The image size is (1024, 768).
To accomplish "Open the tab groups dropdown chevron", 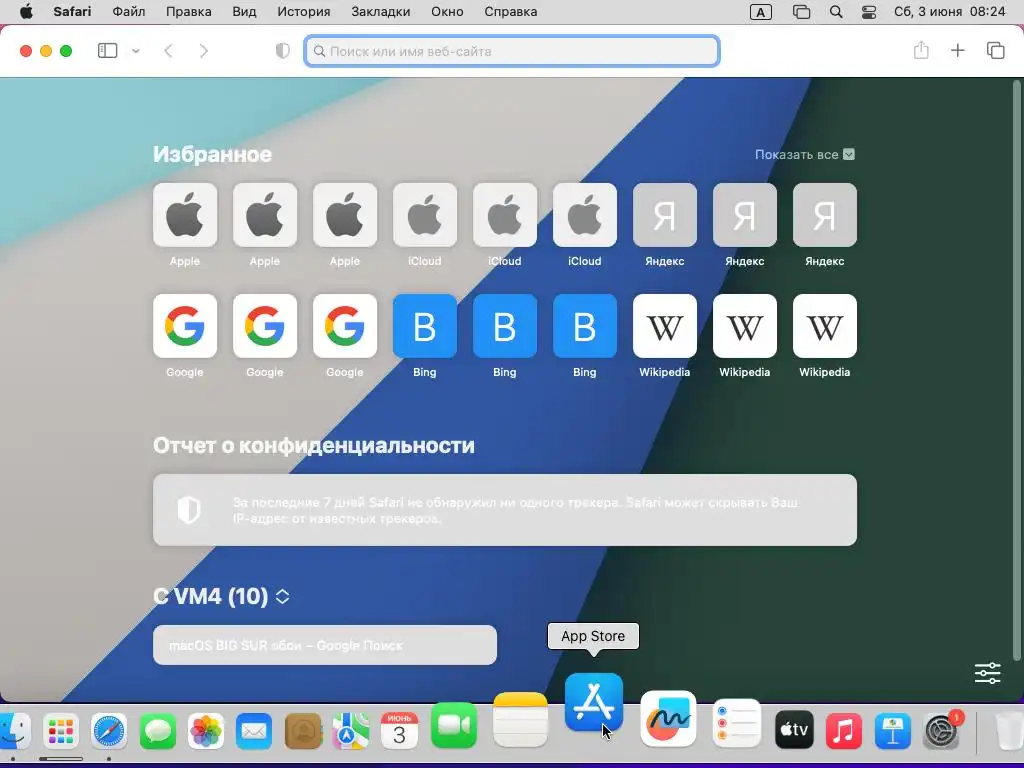I will 136,51.
